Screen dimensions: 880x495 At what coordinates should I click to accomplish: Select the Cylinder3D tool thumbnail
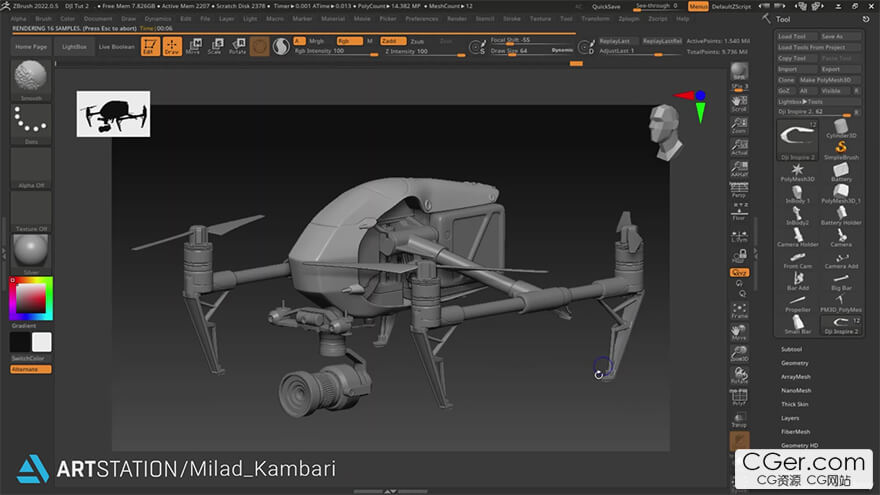point(841,129)
